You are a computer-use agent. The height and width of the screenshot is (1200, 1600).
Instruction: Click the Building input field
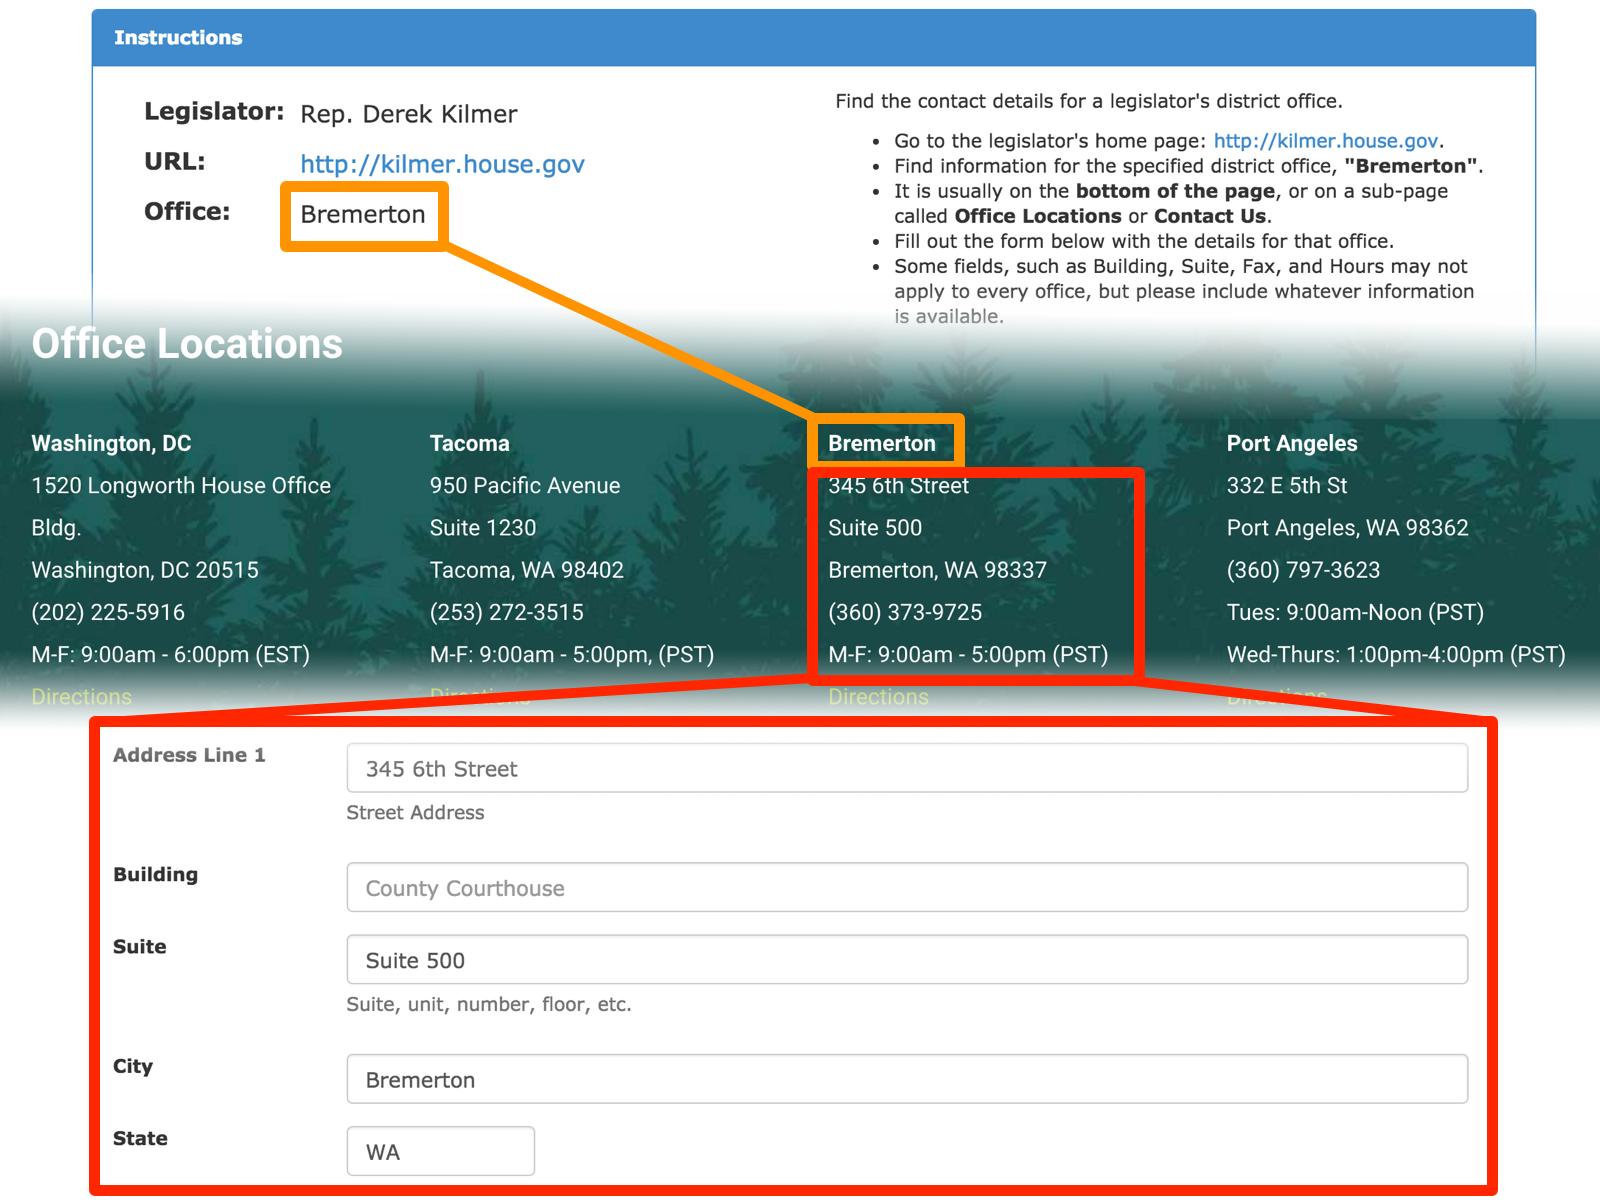tap(907, 887)
